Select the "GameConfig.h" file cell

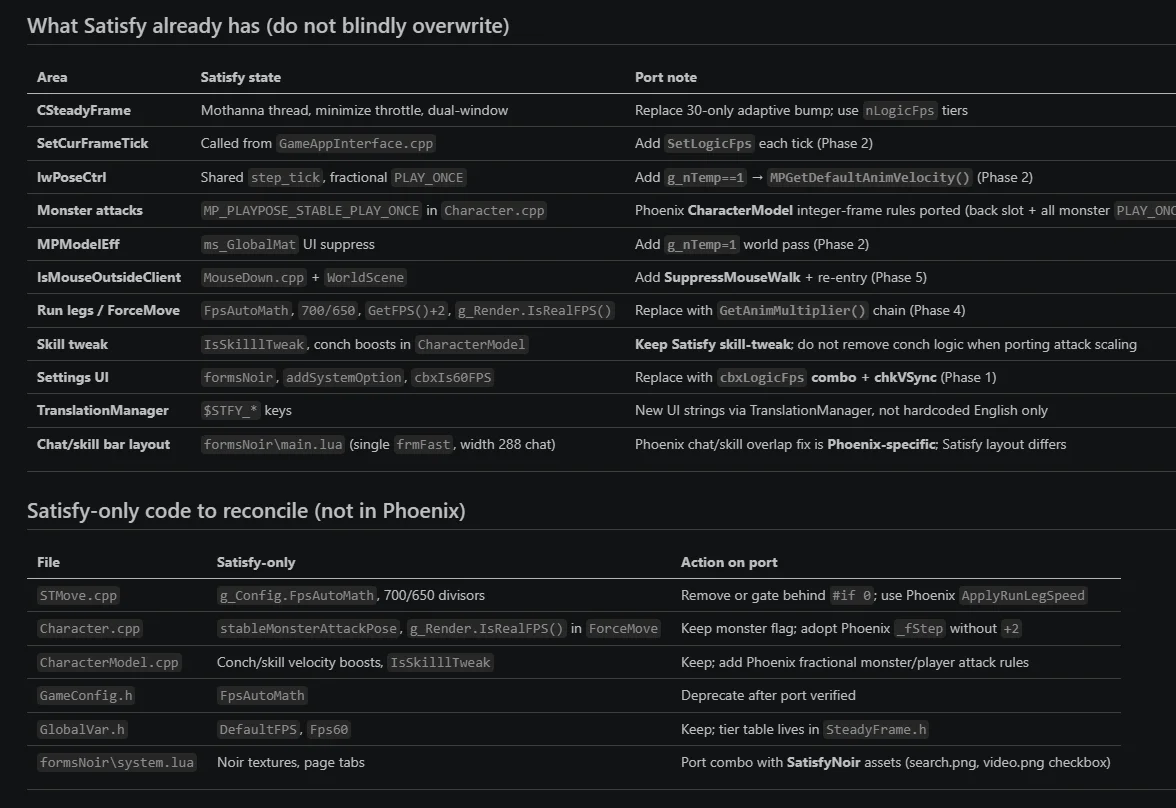[x=86, y=695]
